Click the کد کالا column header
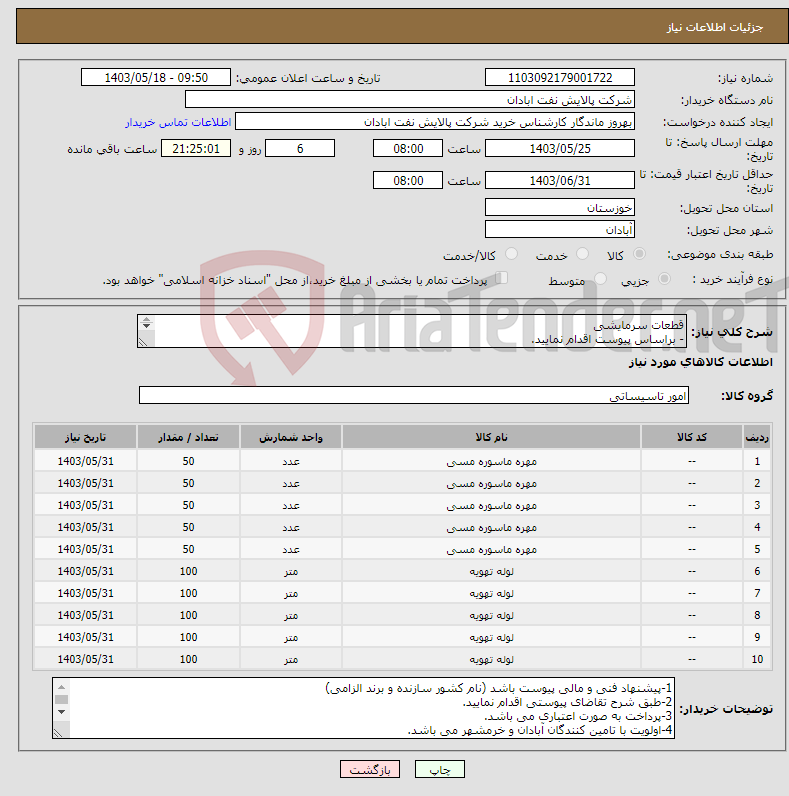Image resolution: width=789 pixels, height=796 pixels. (692, 437)
